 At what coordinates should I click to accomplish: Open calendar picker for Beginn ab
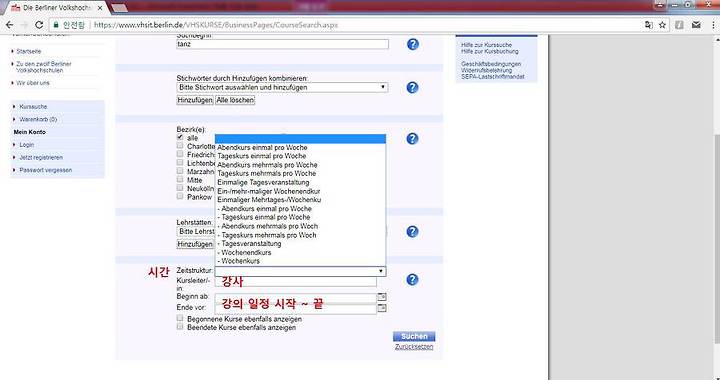[382, 297]
